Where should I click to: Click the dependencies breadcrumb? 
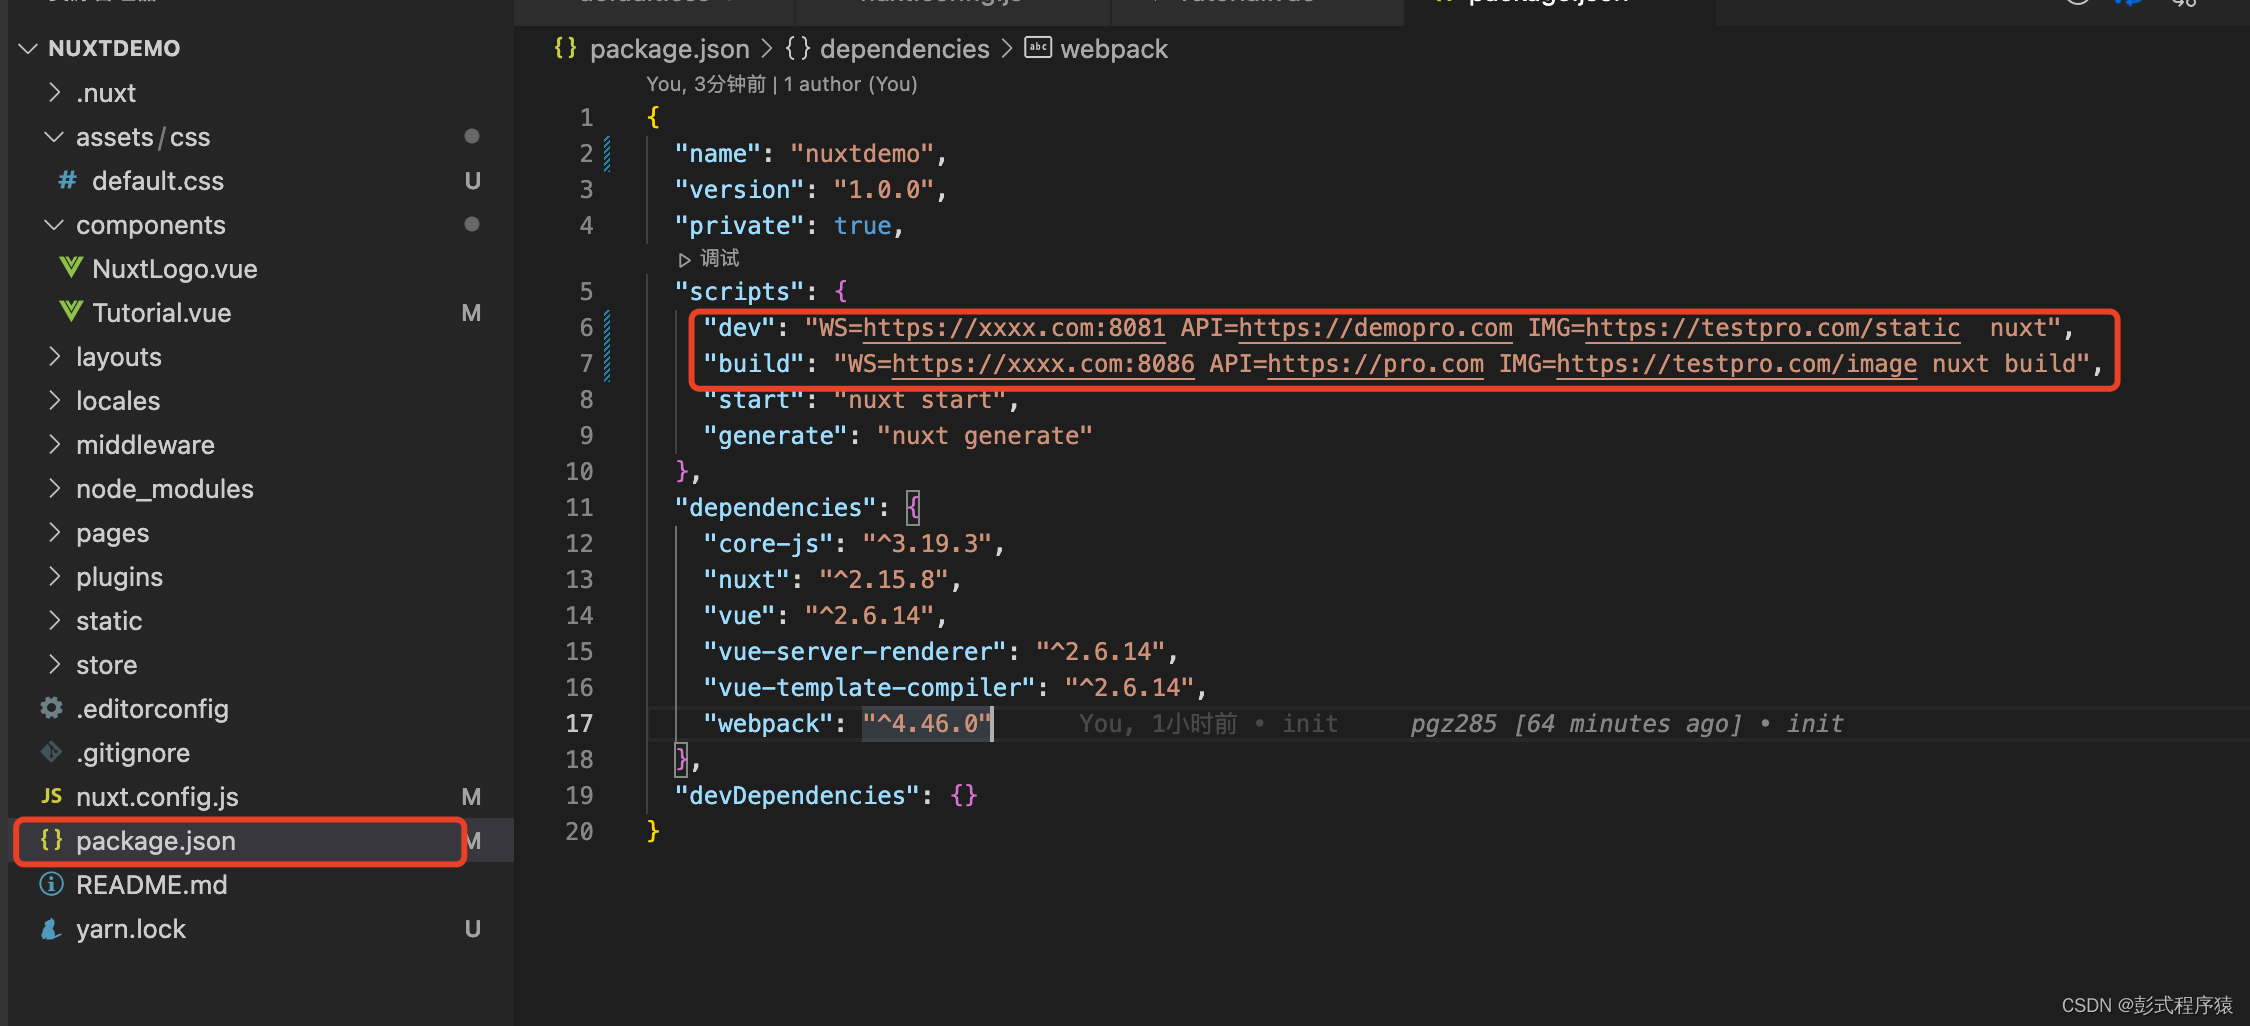click(x=905, y=49)
